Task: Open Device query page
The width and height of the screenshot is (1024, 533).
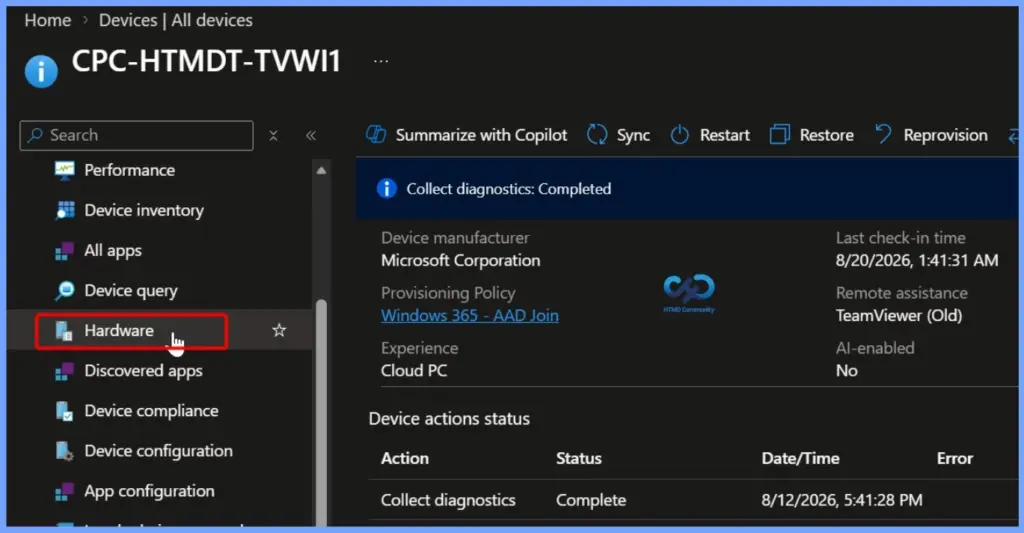Action: 131,291
